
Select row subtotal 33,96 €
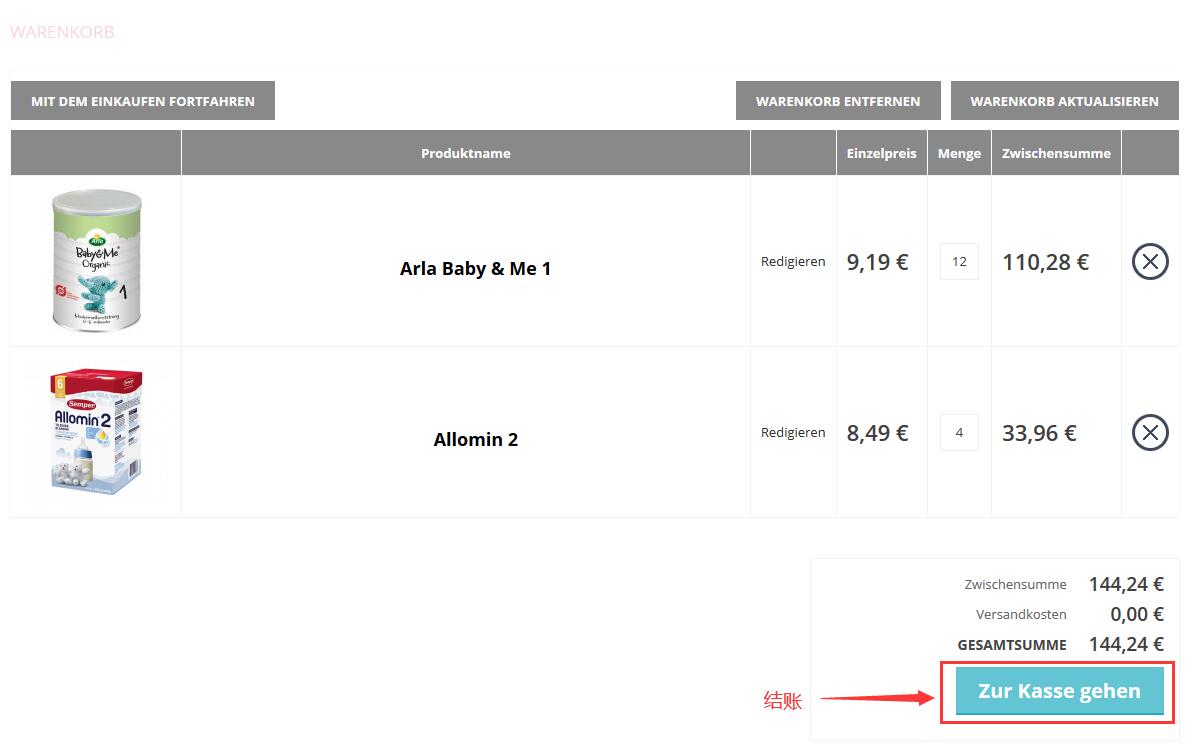click(x=1039, y=434)
